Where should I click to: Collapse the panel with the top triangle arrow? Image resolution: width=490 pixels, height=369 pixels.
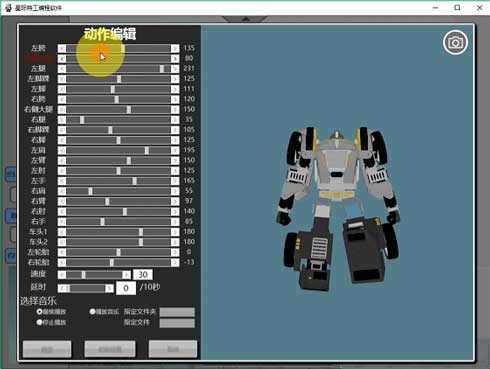245,19
